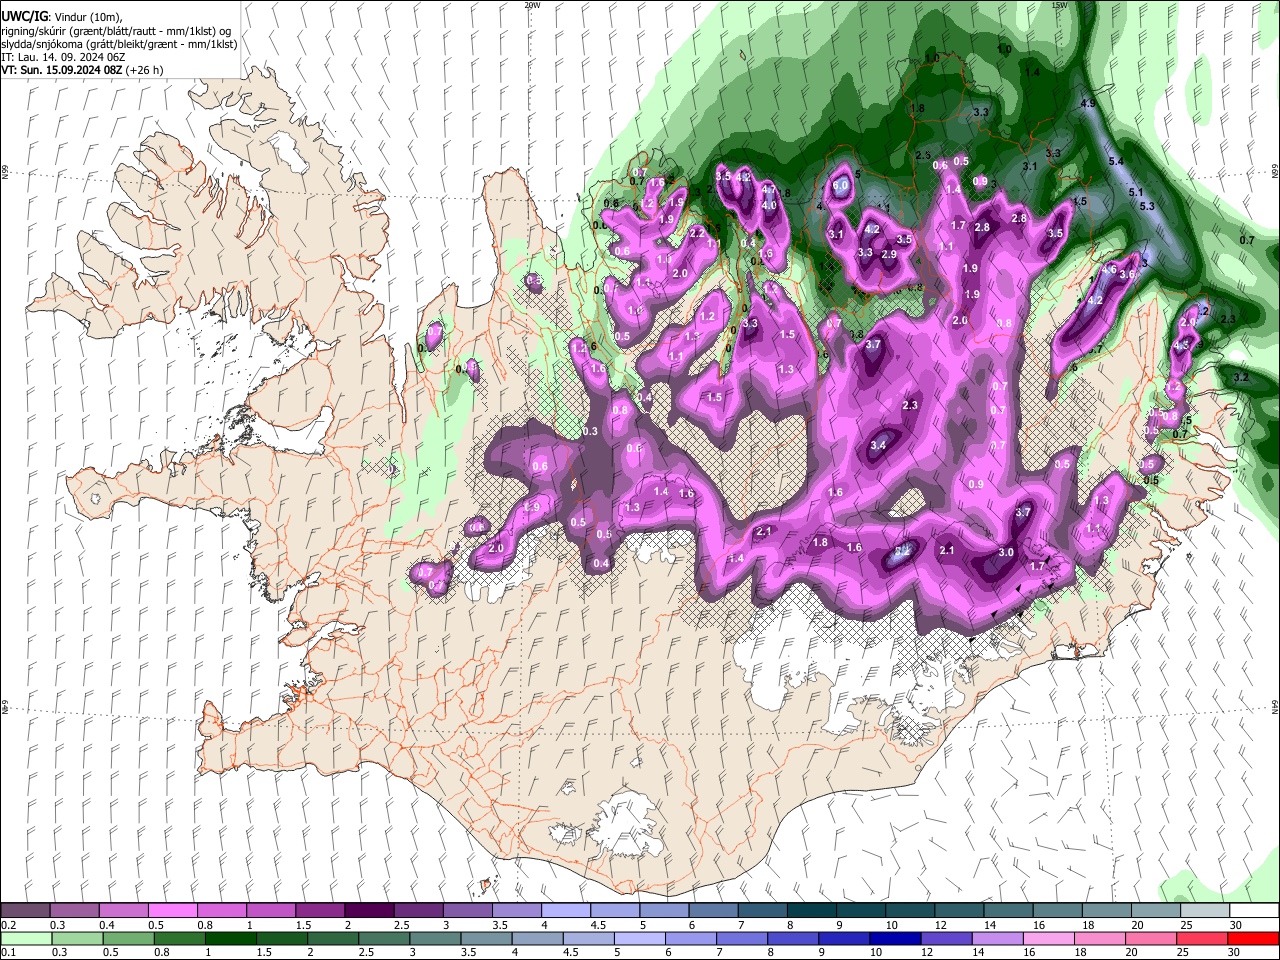The height and width of the screenshot is (960, 1280).
Task: Click the 'rigning/skúrir' legend description line
Action: point(116,31)
